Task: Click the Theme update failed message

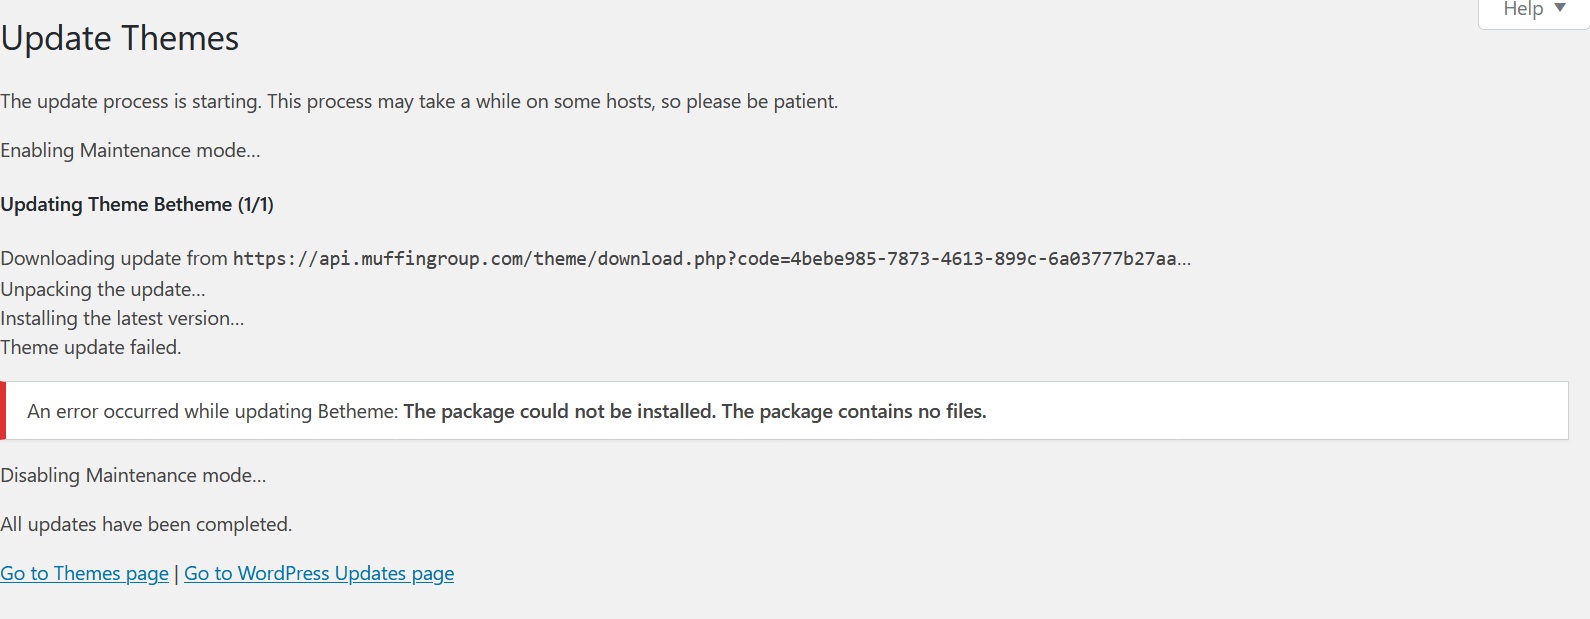Action: pos(91,347)
